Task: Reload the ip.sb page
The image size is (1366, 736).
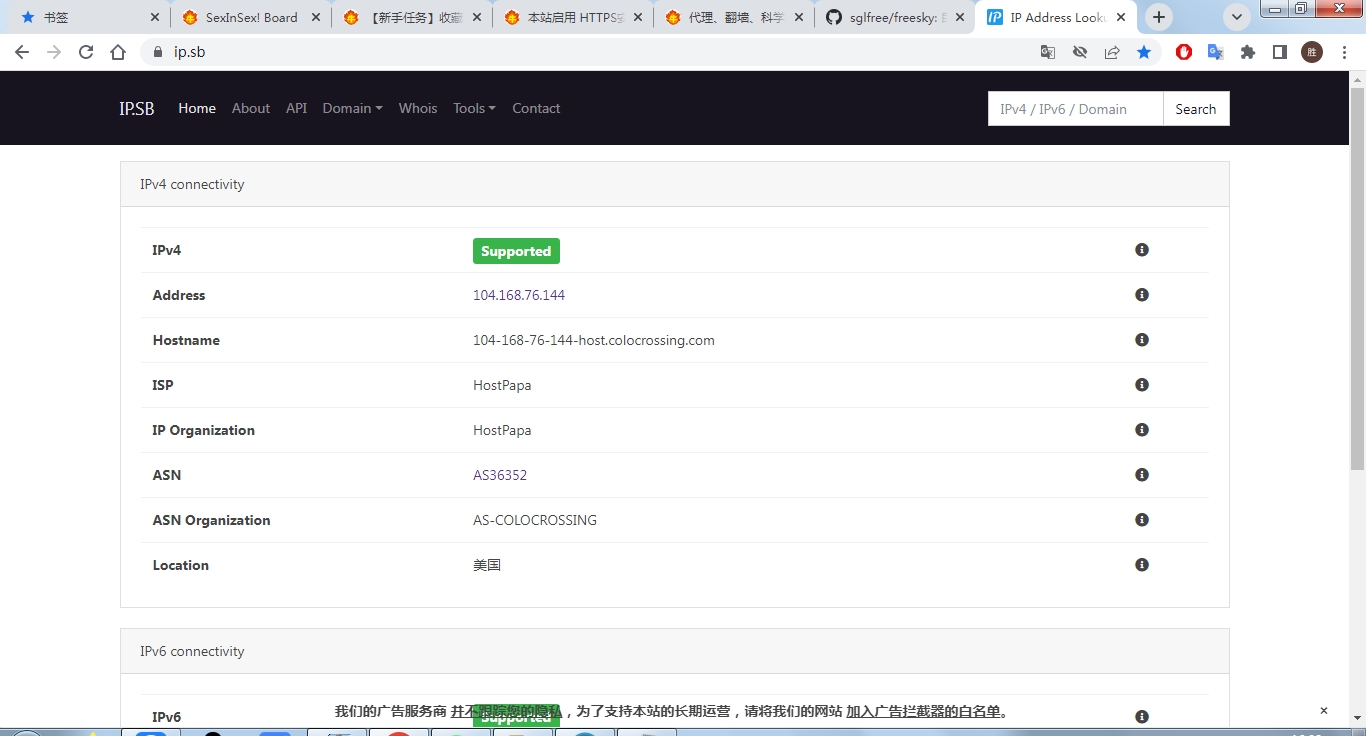Action: pos(86,52)
